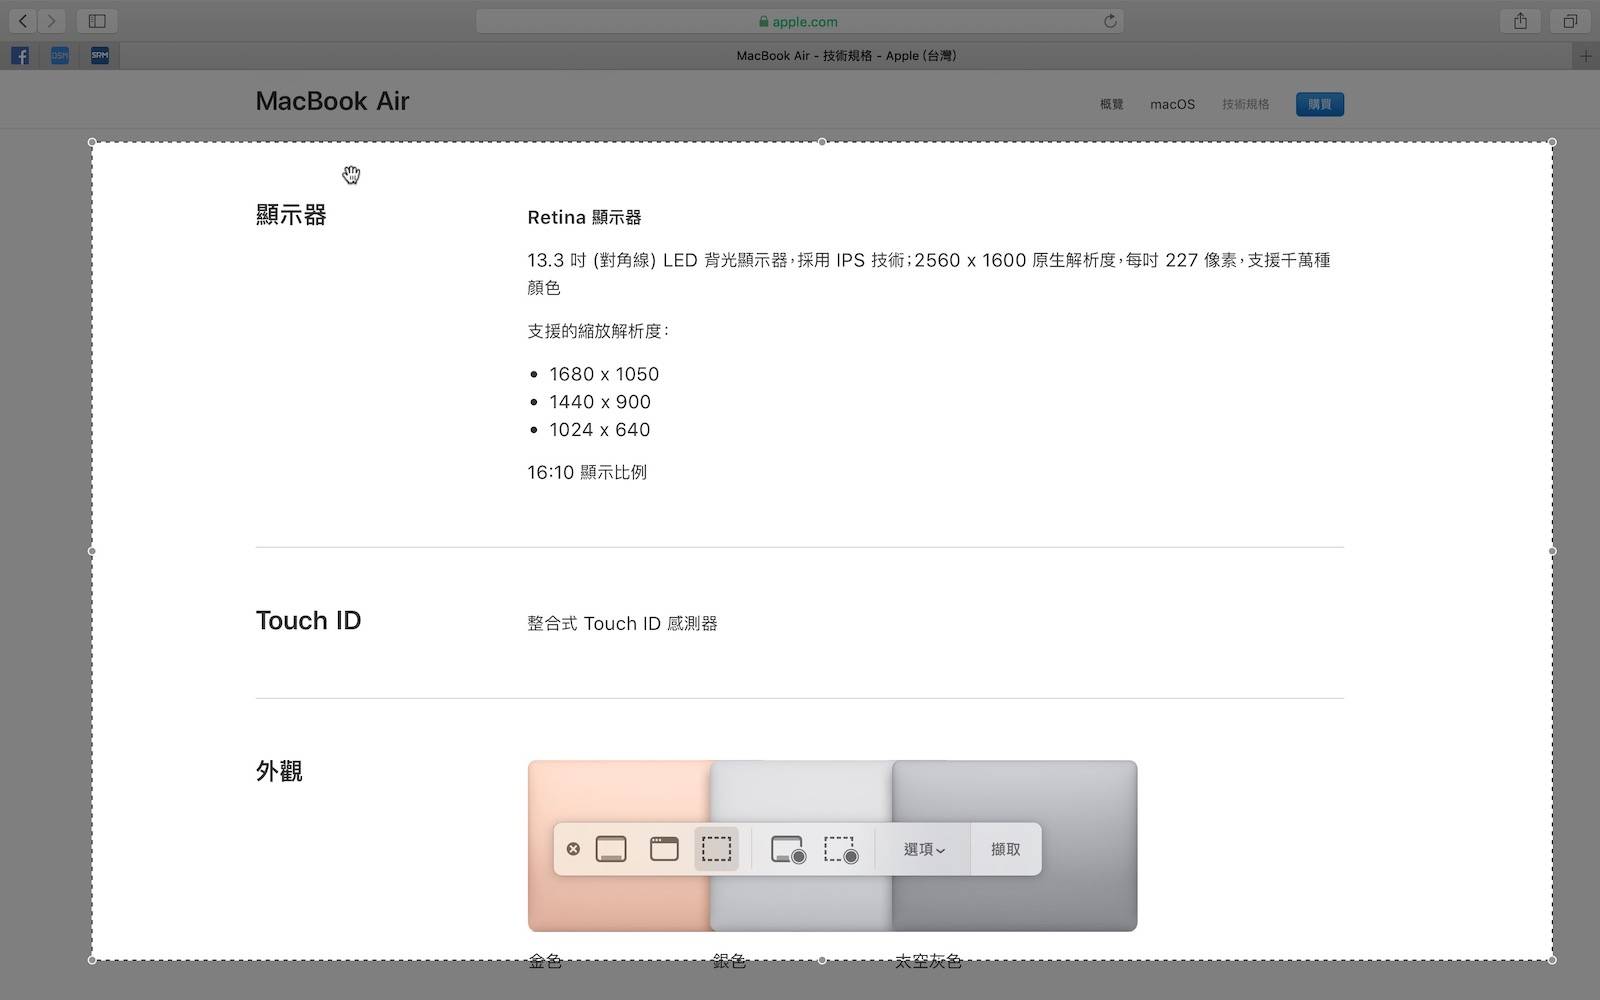
Task: Select capture entire screen mode
Action: coord(611,849)
